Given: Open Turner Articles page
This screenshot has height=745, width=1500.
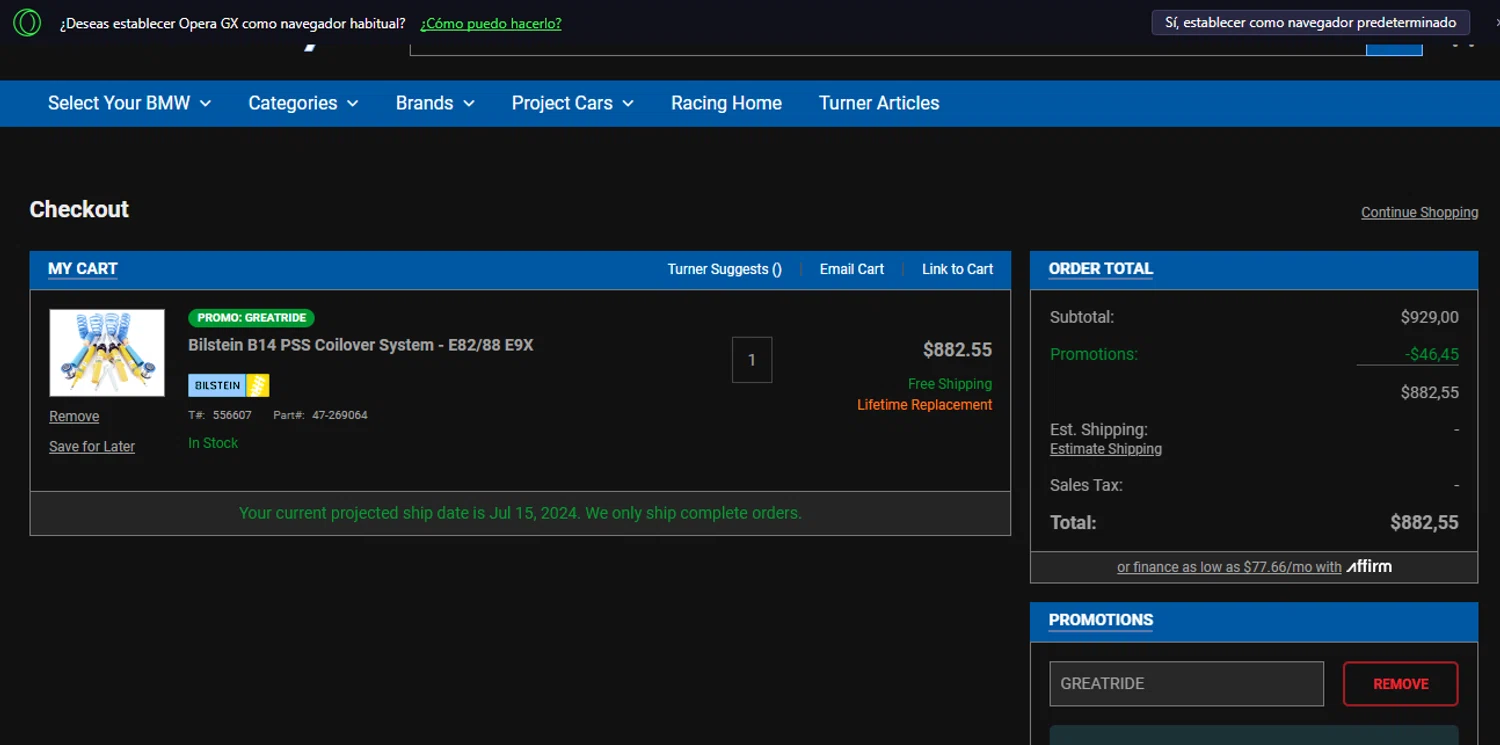Looking at the screenshot, I should pyautogui.click(x=879, y=103).
